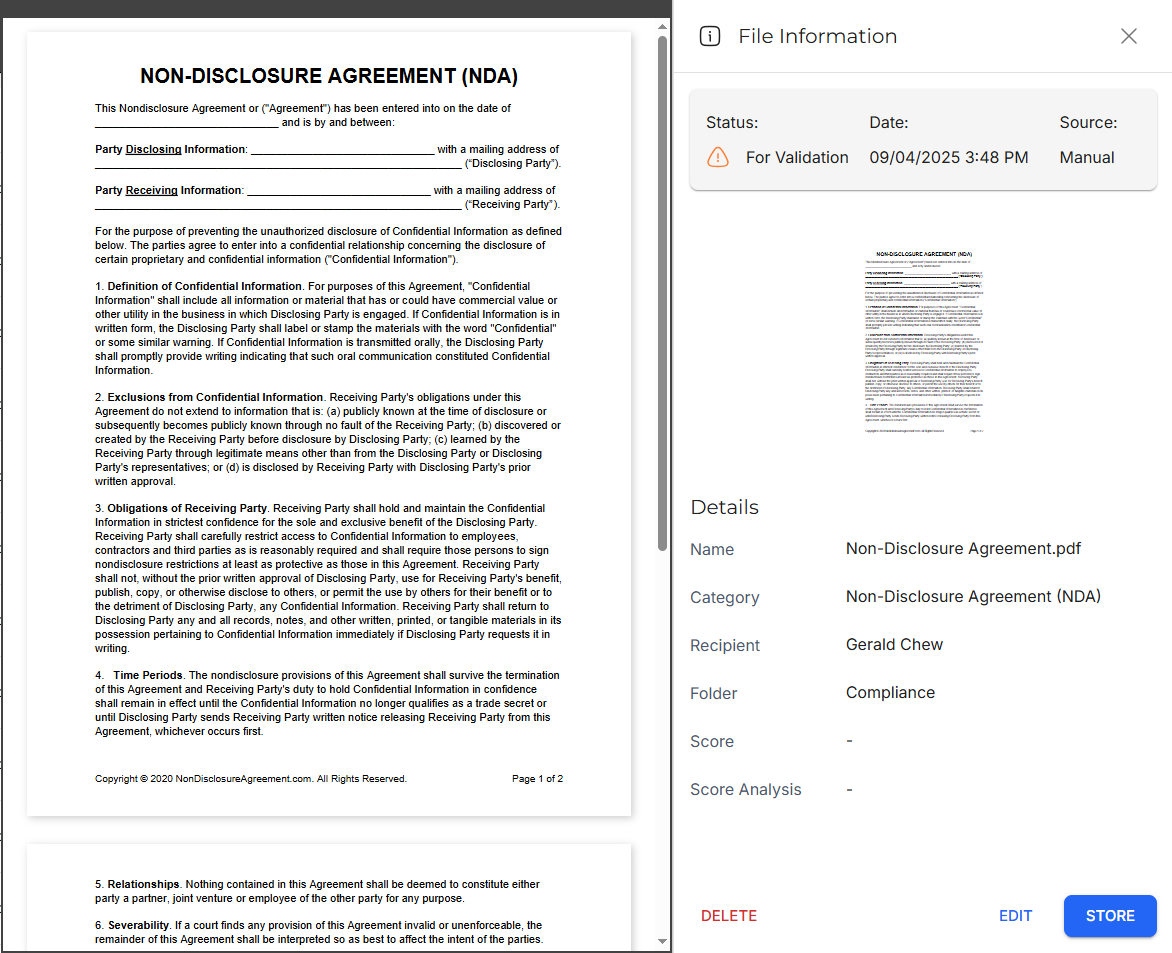Viewport: 1172px width, 953px height.
Task: Click the Score Analysis label
Action: 746,790
